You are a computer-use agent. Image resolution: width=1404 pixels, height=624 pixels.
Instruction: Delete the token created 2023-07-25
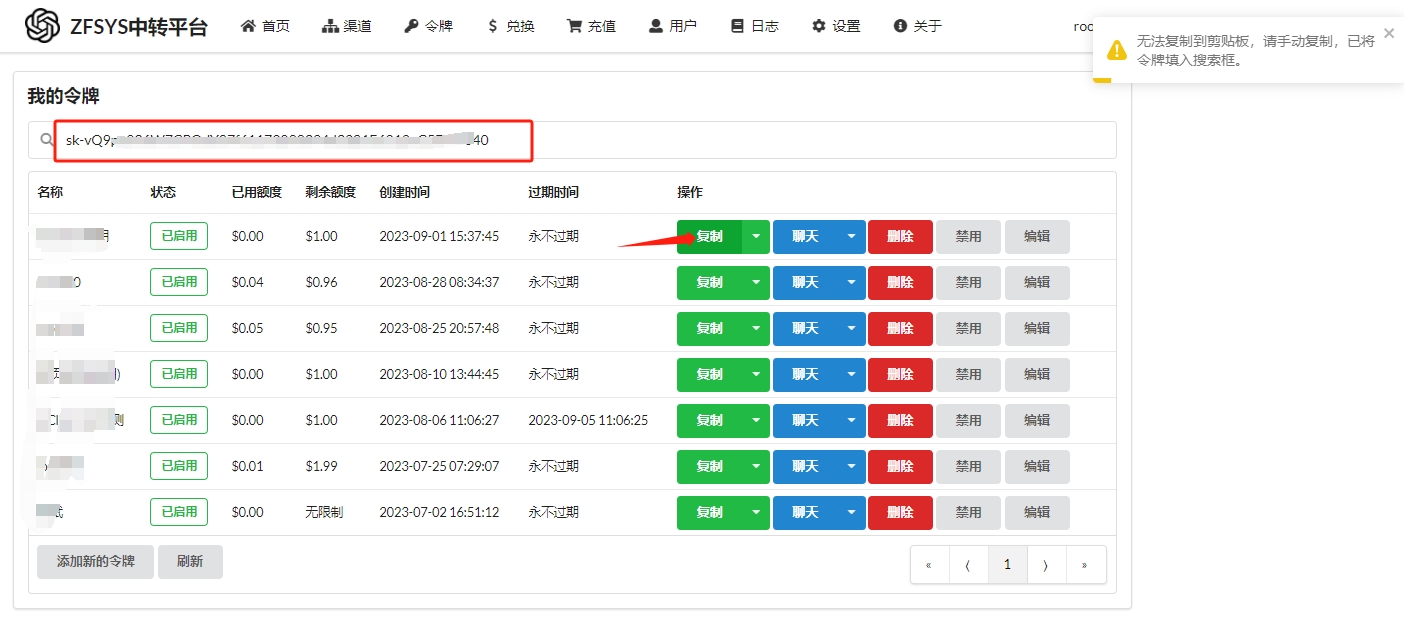(900, 467)
